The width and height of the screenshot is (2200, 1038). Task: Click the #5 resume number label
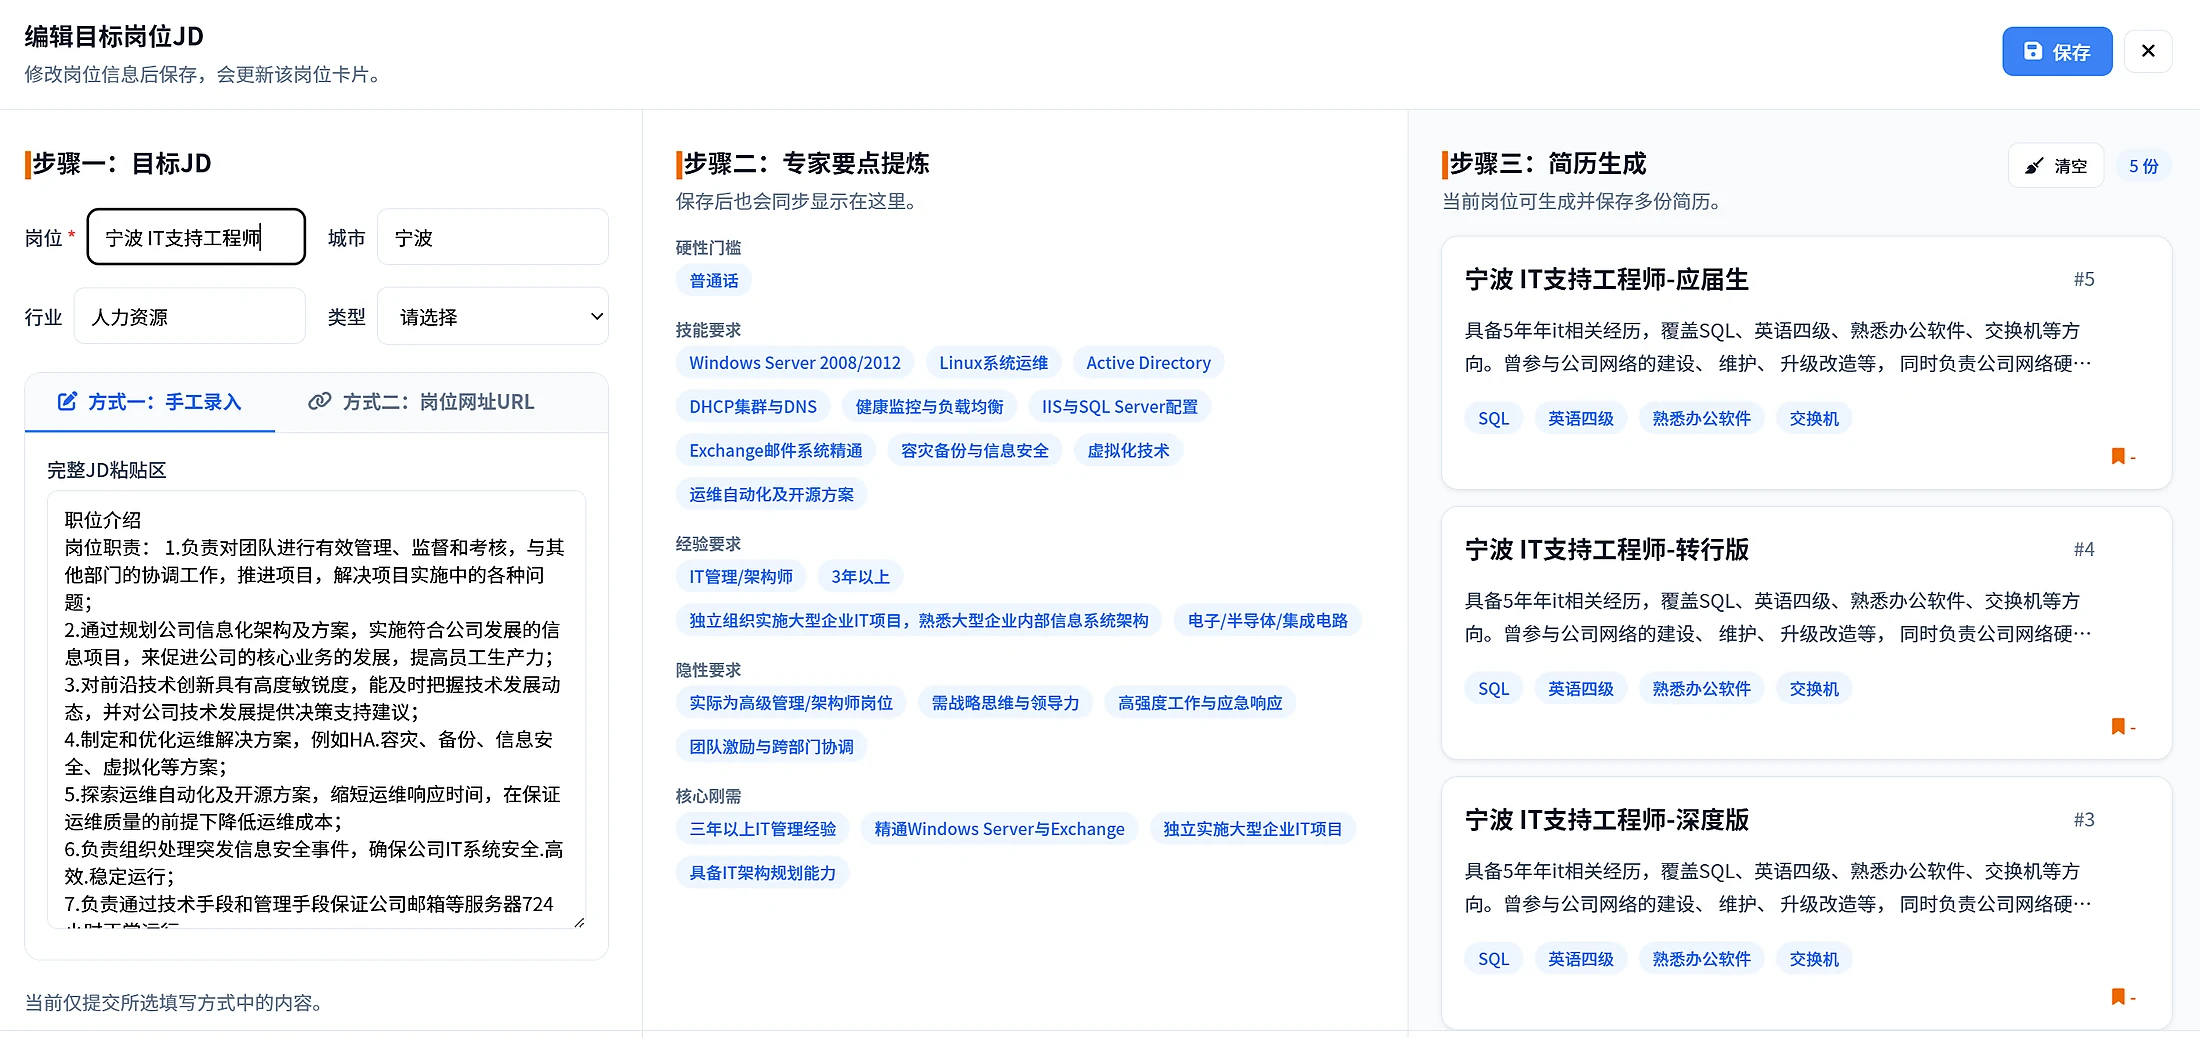2084,279
